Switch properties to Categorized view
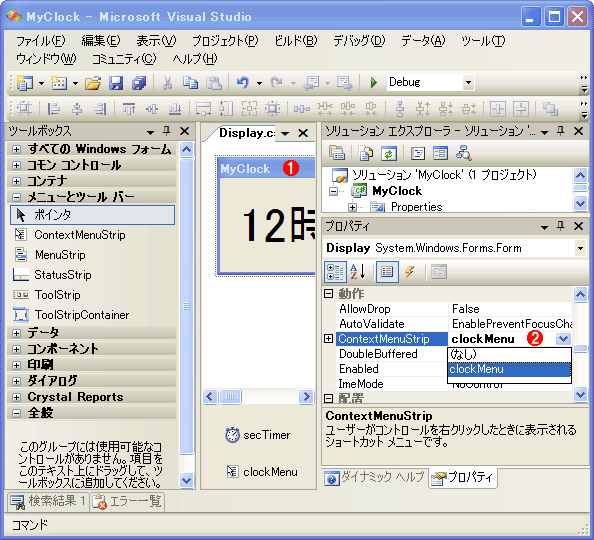This screenshot has width=594, height=540. click(x=335, y=272)
